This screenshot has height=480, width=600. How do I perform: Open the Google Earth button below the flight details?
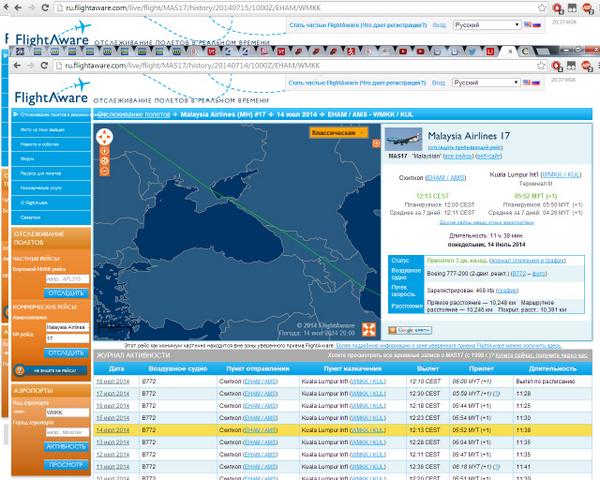410,330
